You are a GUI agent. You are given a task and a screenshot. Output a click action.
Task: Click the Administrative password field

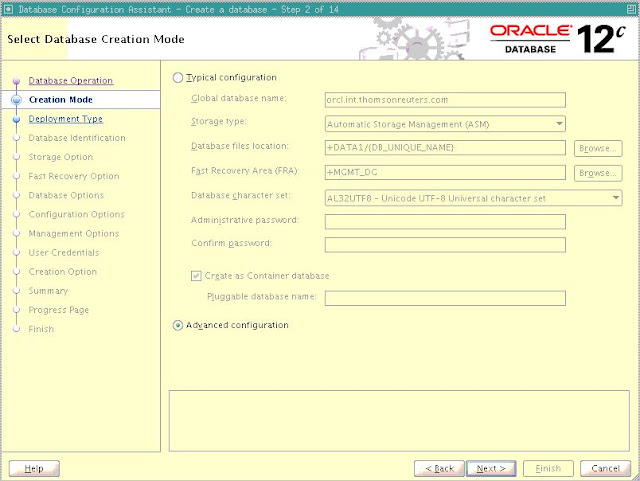click(x=445, y=222)
